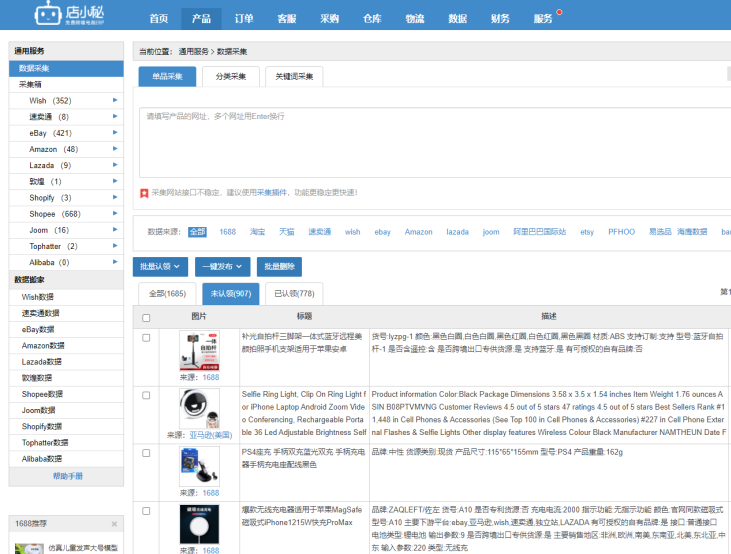
Task: Switch to the 单品采集 tab
Action: (x=167, y=76)
